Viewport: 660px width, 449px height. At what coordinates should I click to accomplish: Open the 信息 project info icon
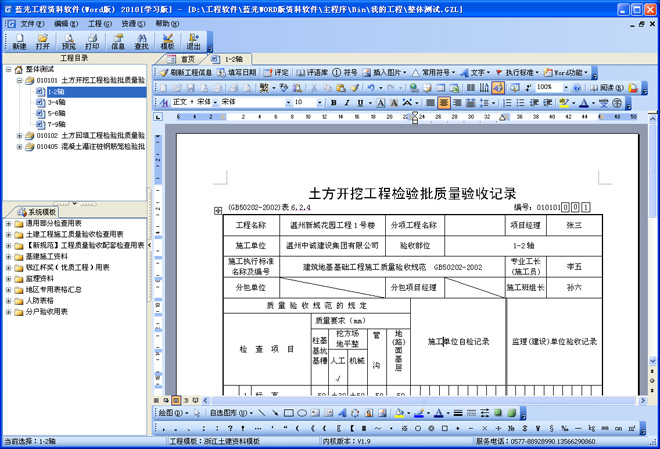118,42
